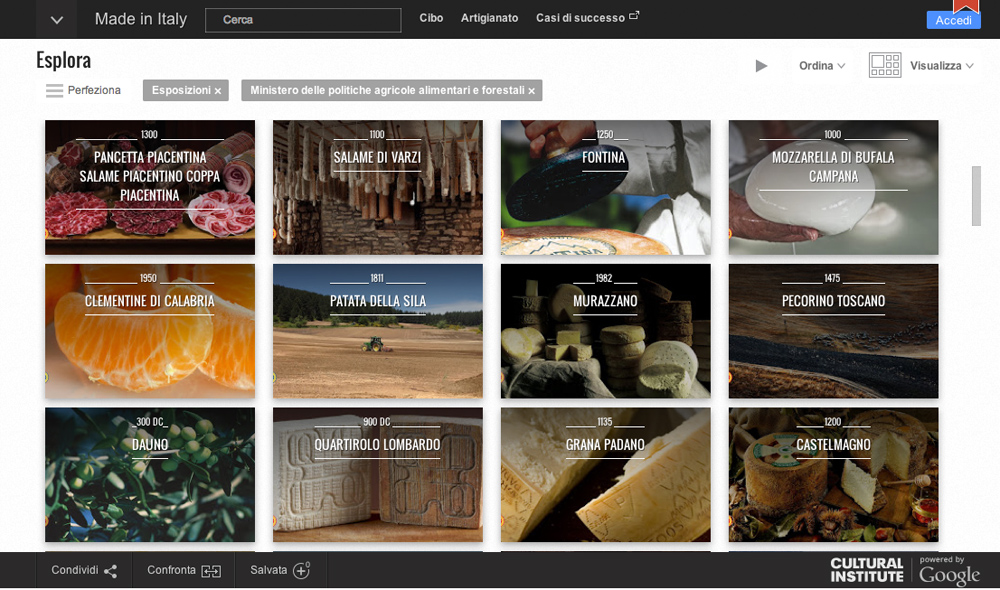Click the slideshow play icon
Viewport: 1000px width, 590px height.
click(x=761, y=66)
